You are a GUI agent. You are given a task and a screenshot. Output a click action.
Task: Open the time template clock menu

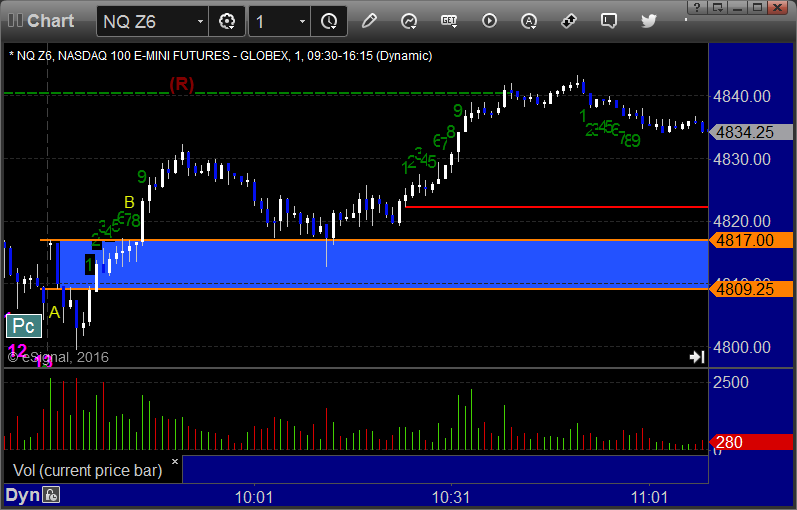329,21
